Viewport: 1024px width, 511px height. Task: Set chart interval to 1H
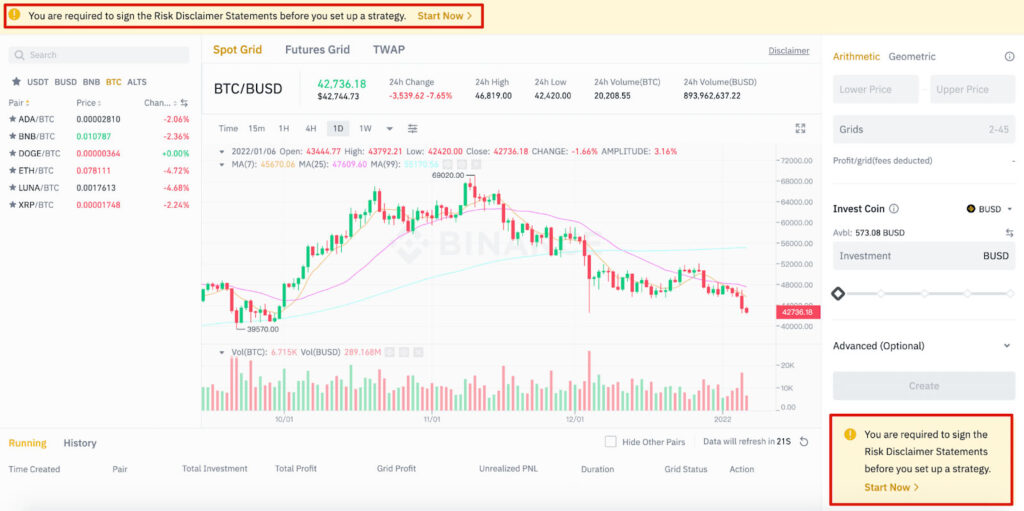[284, 128]
